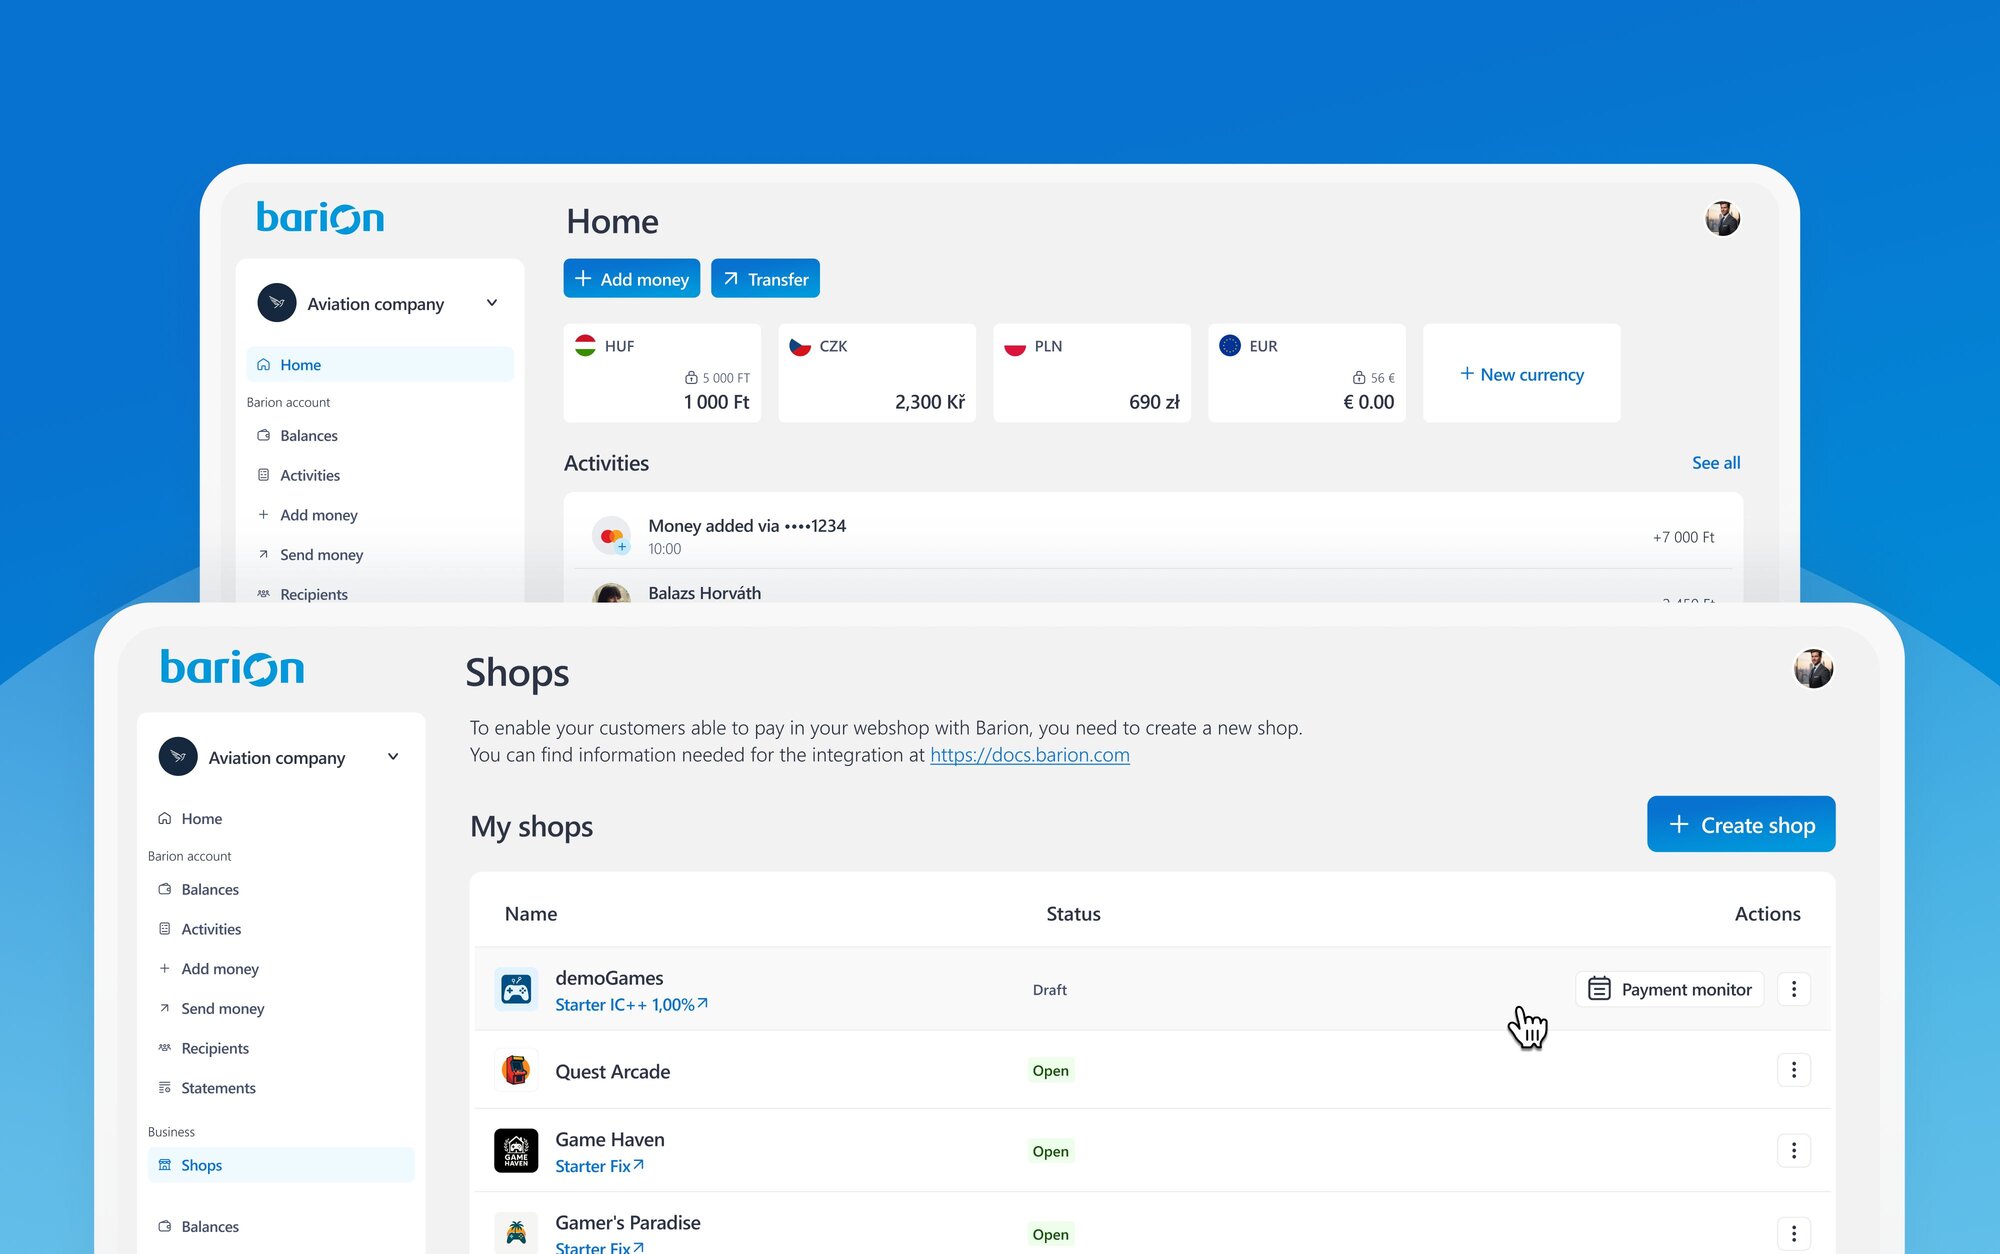
Task: Select Home in the Home window sidebar
Action: [380, 365]
